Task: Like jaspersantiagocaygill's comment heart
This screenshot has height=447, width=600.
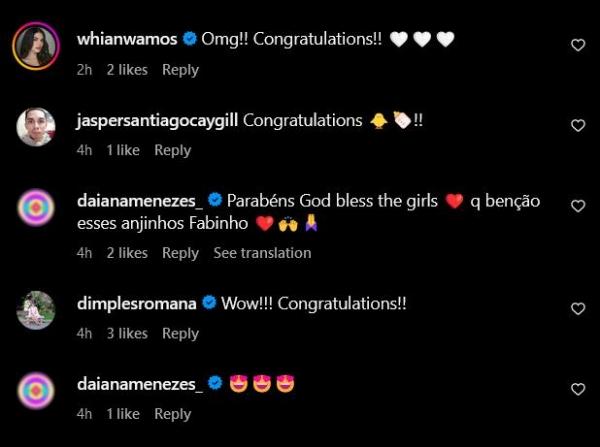Action: (578, 125)
